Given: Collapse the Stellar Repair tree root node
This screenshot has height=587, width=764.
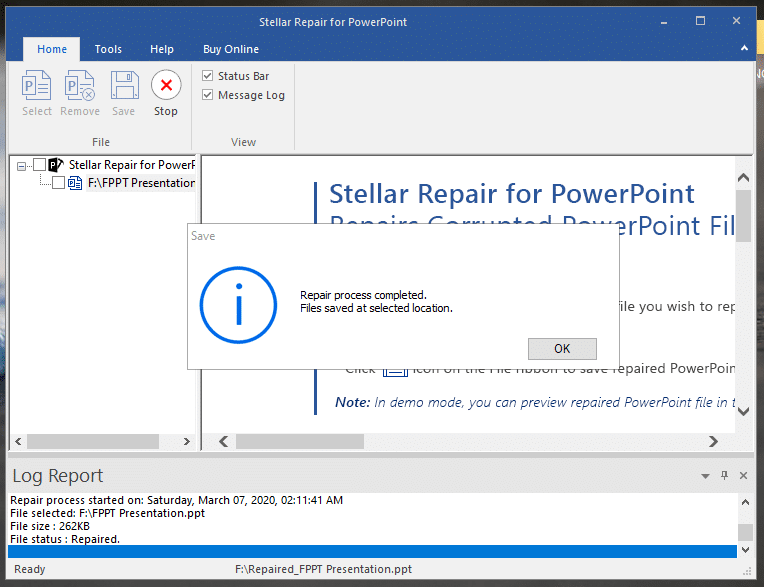Looking at the screenshot, I should pos(22,165).
